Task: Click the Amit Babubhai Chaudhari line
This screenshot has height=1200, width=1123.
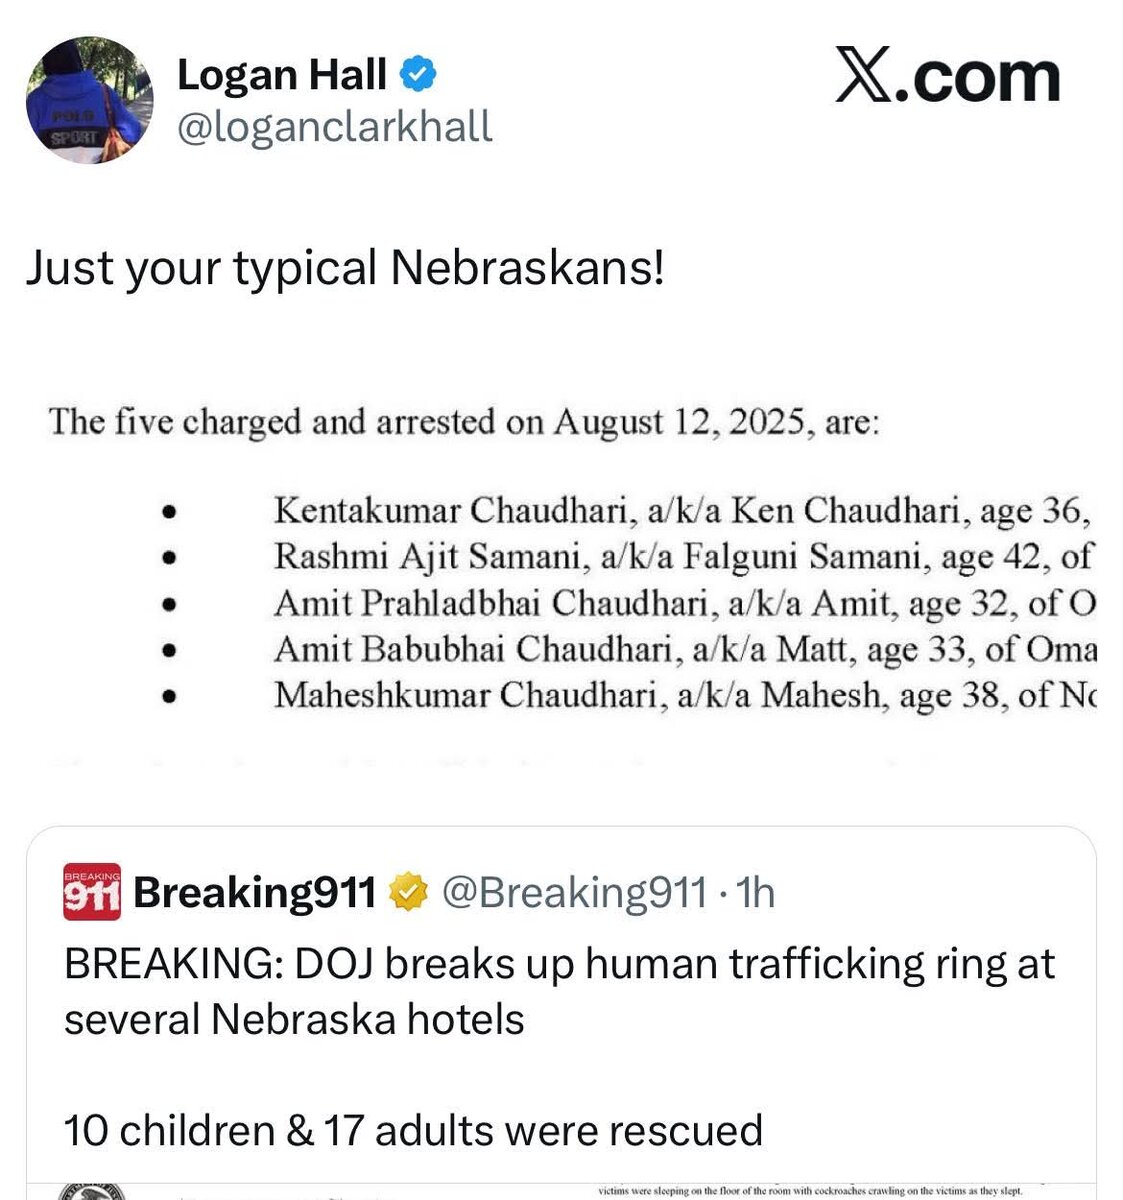Action: click(x=685, y=649)
